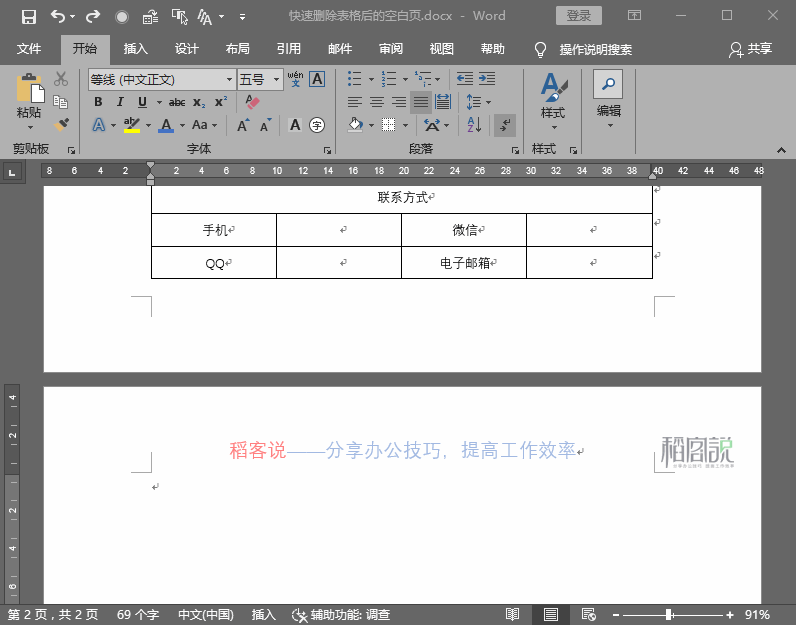Apply superscript formatting
This screenshot has width=796, height=625.
pyautogui.click(x=221, y=102)
